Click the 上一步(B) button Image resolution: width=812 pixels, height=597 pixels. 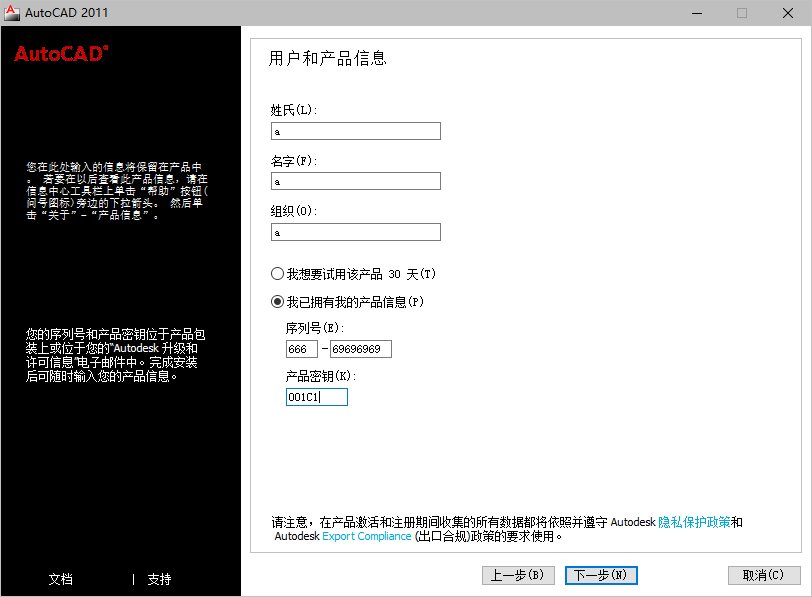pos(518,575)
